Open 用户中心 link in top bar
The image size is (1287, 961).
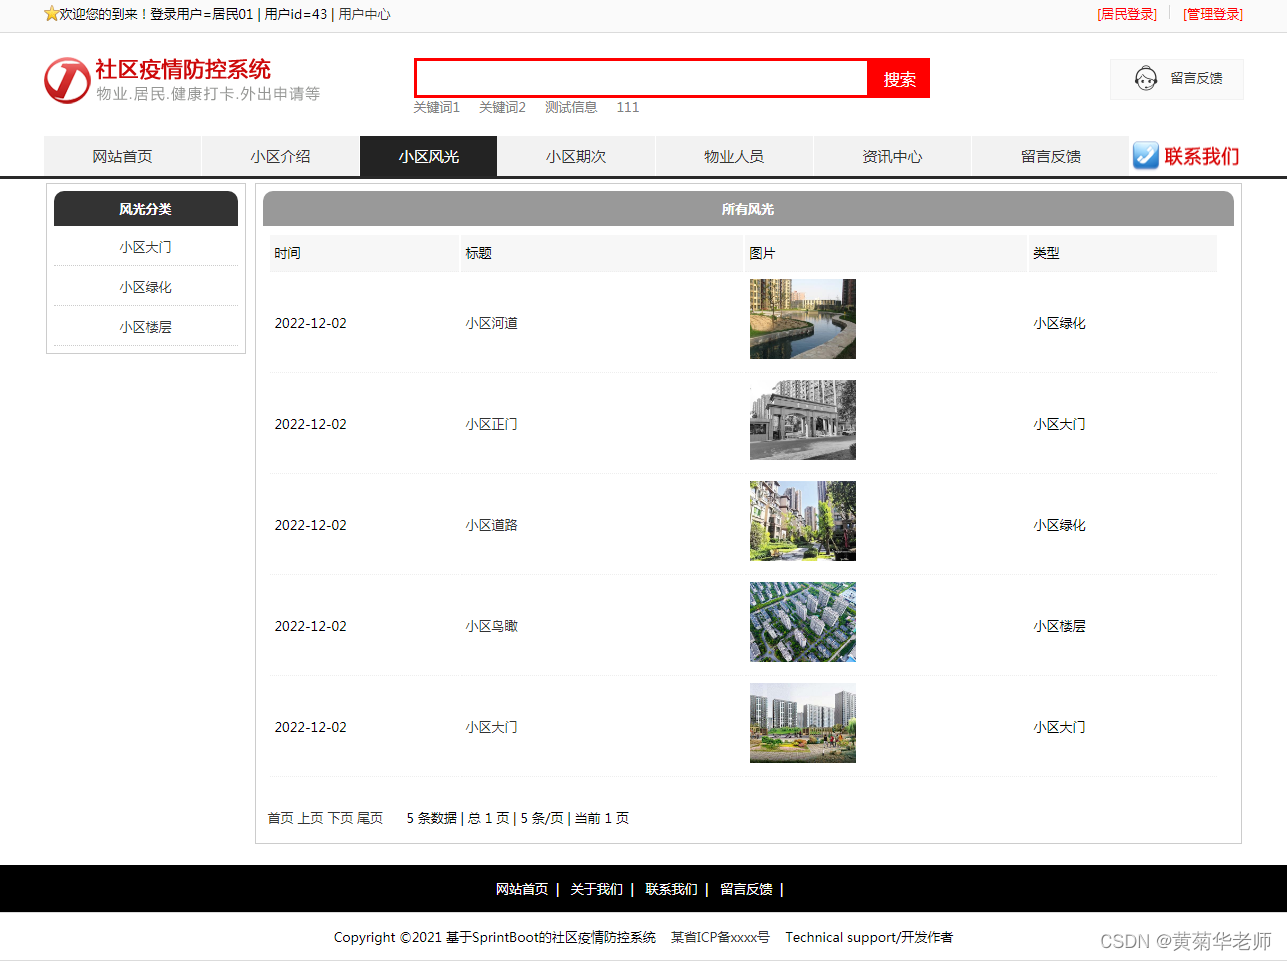point(364,14)
